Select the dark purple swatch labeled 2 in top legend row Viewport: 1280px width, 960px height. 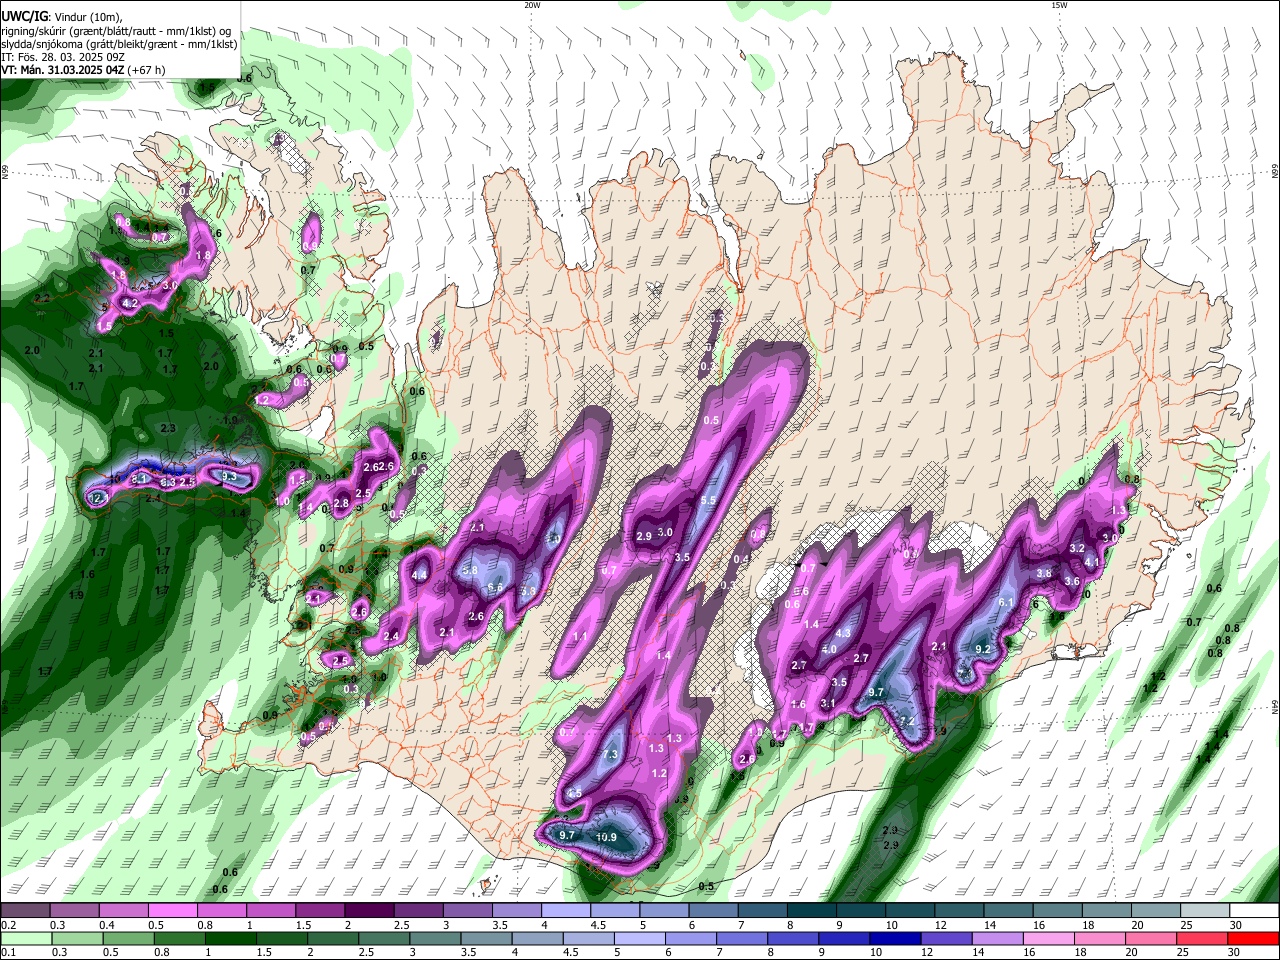click(x=369, y=911)
